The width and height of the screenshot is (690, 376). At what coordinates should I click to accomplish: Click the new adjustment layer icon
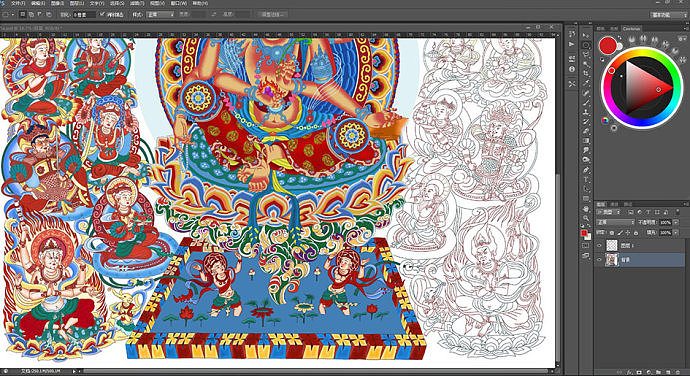(649, 372)
